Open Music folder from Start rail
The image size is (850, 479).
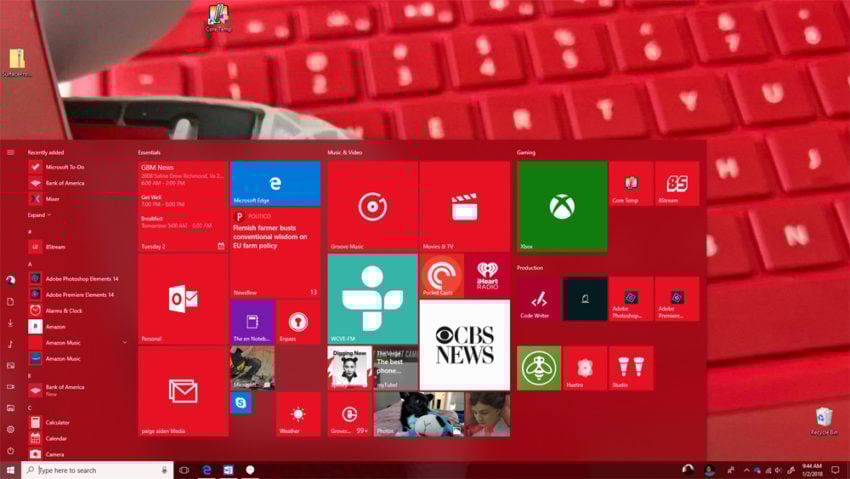coord(10,344)
